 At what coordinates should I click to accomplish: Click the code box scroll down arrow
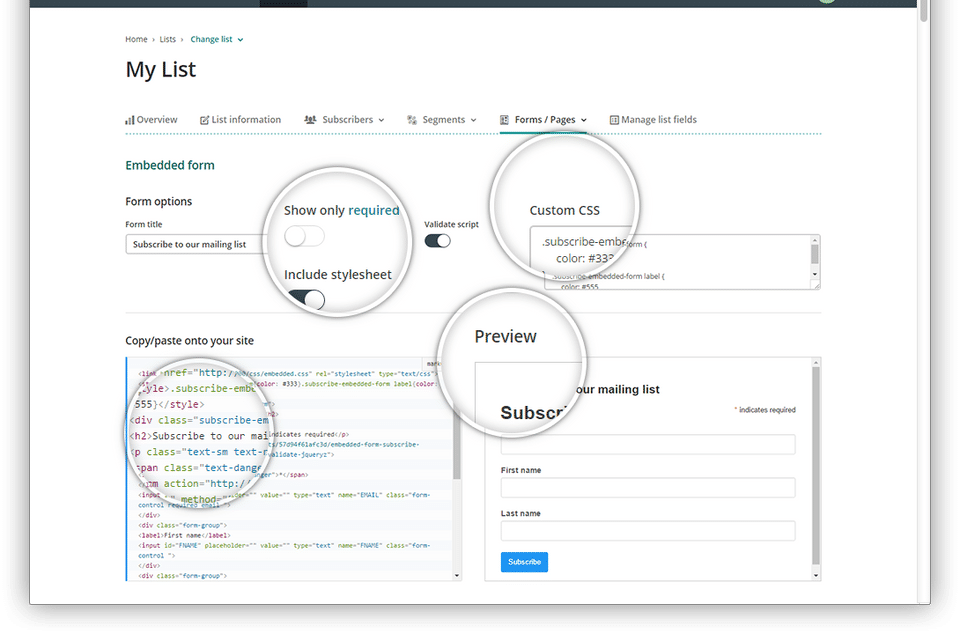[x=457, y=575]
